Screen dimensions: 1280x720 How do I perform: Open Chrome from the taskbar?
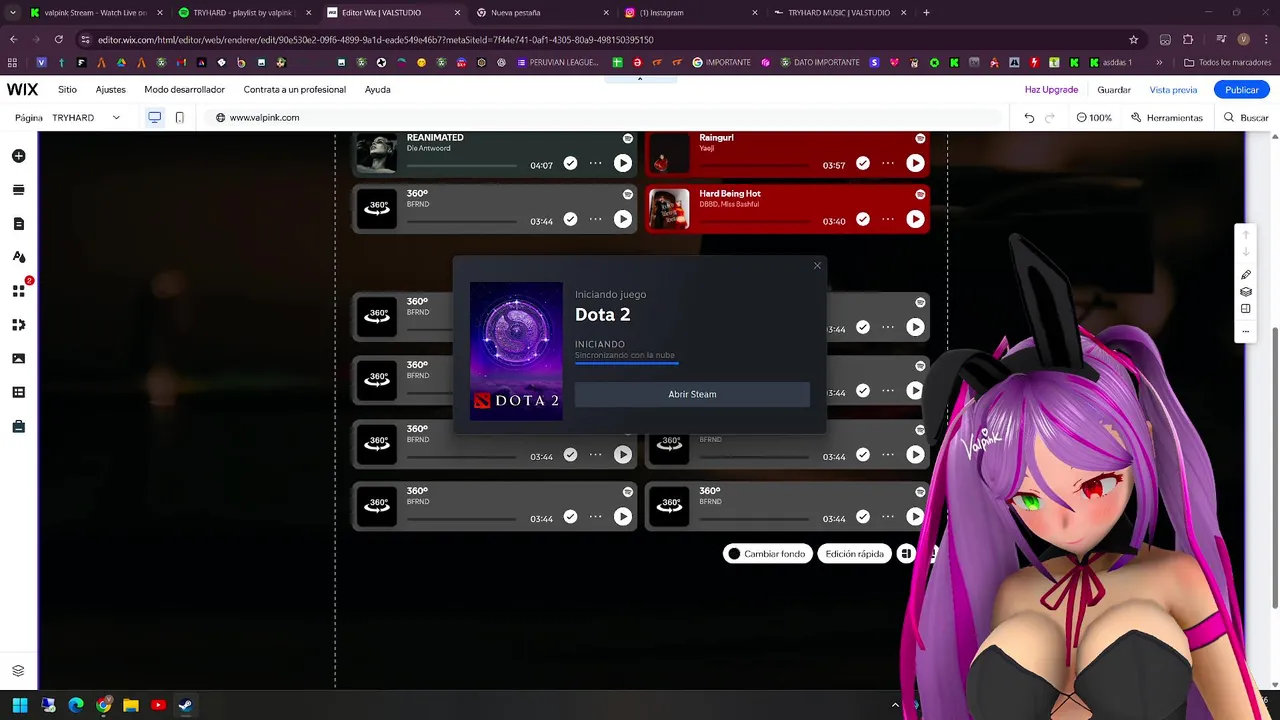103,705
